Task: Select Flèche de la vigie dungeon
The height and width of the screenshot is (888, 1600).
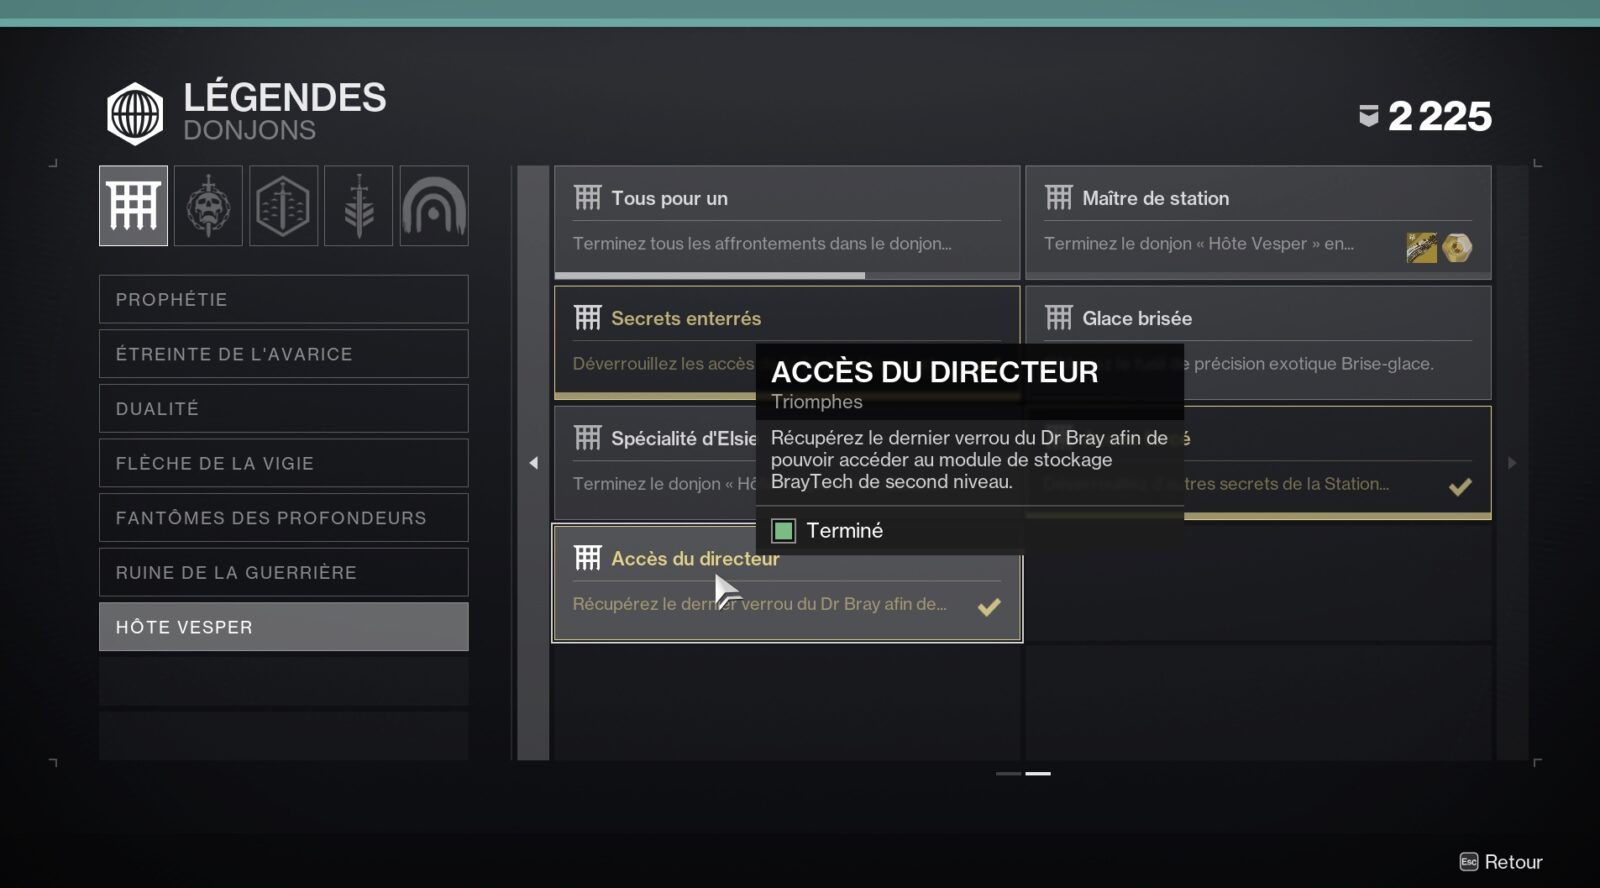Action: click(x=284, y=463)
